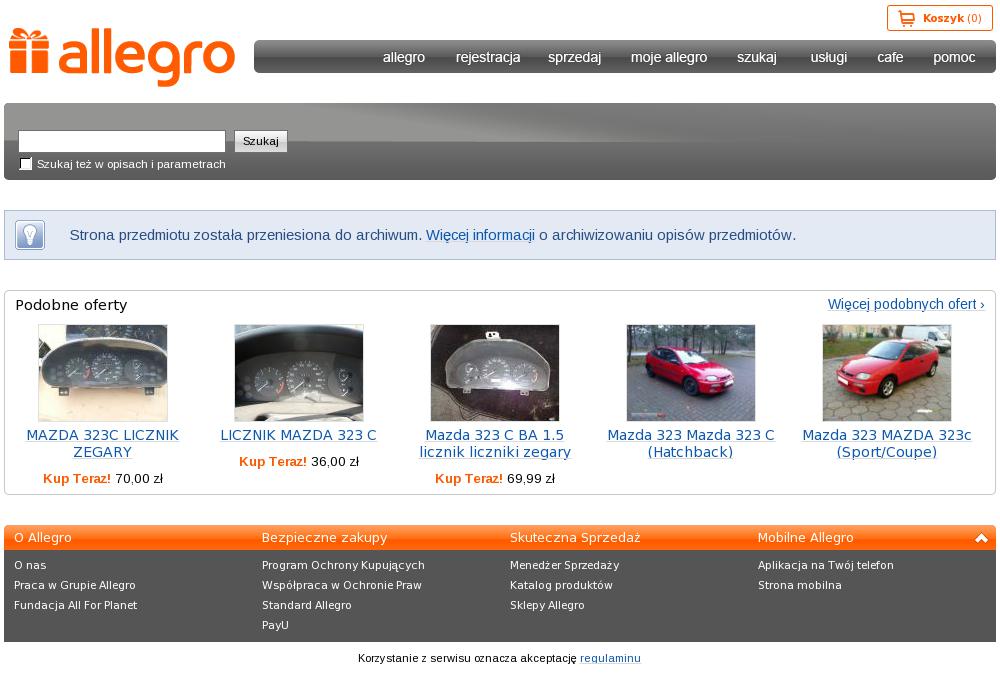Click the Mobilne Allegro footer heading
The image size is (1000, 678).
(x=805, y=538)
